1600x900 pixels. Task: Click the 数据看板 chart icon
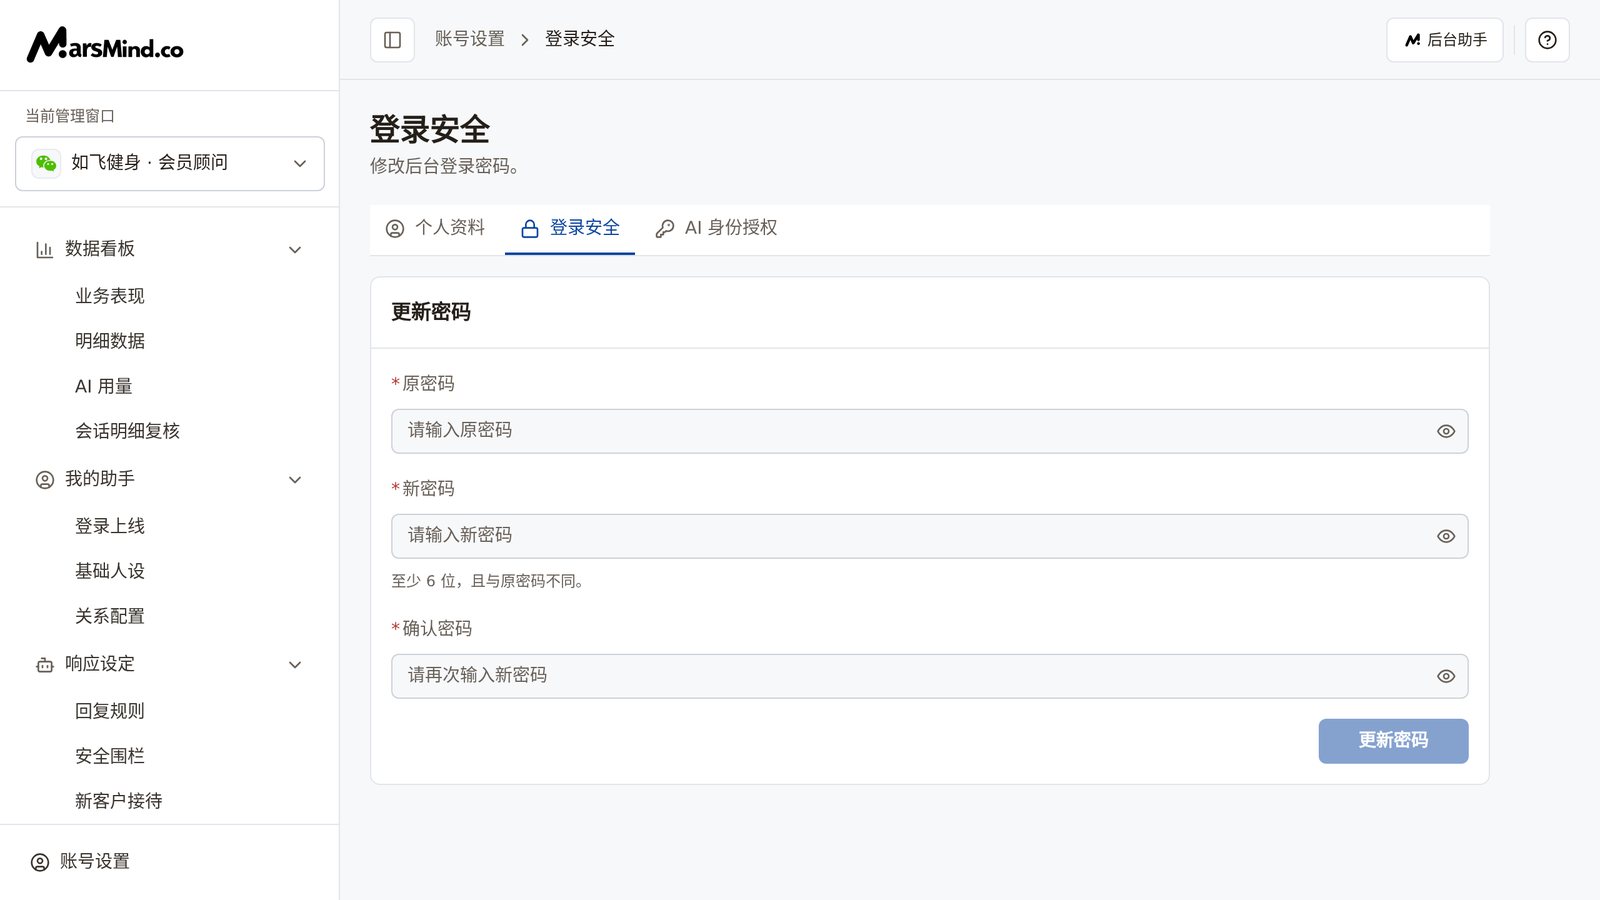pyautogui.click(x=44, y=249)
